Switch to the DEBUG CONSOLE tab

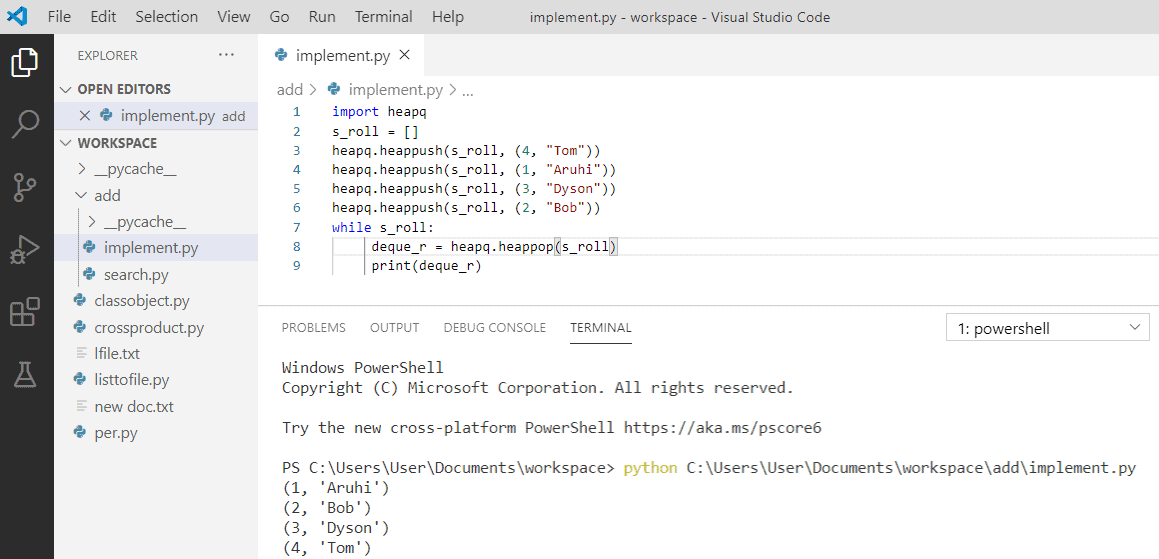[x=494, y=328]
